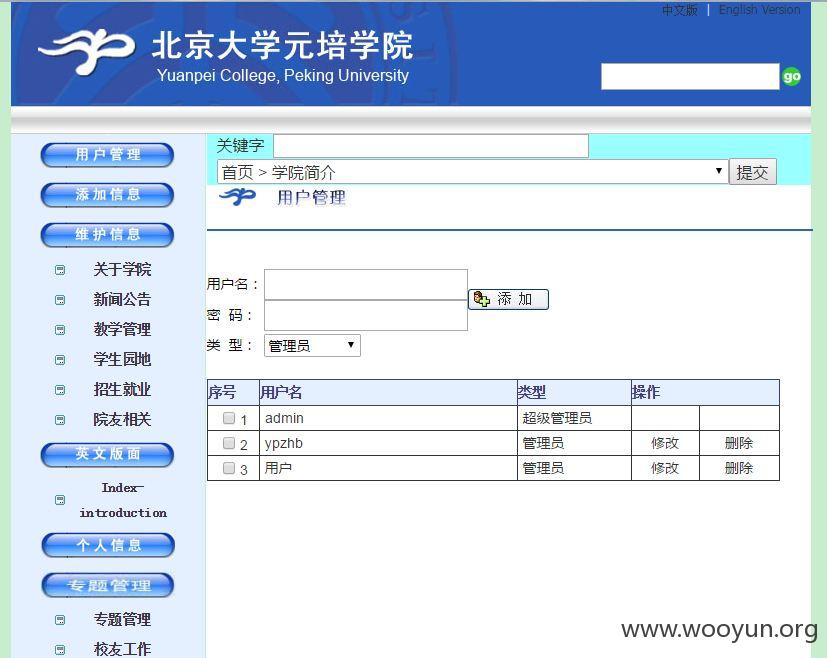Focus the 密码 password input field
Viewport: 827px width, 658px height.
(x=366, y=315)
